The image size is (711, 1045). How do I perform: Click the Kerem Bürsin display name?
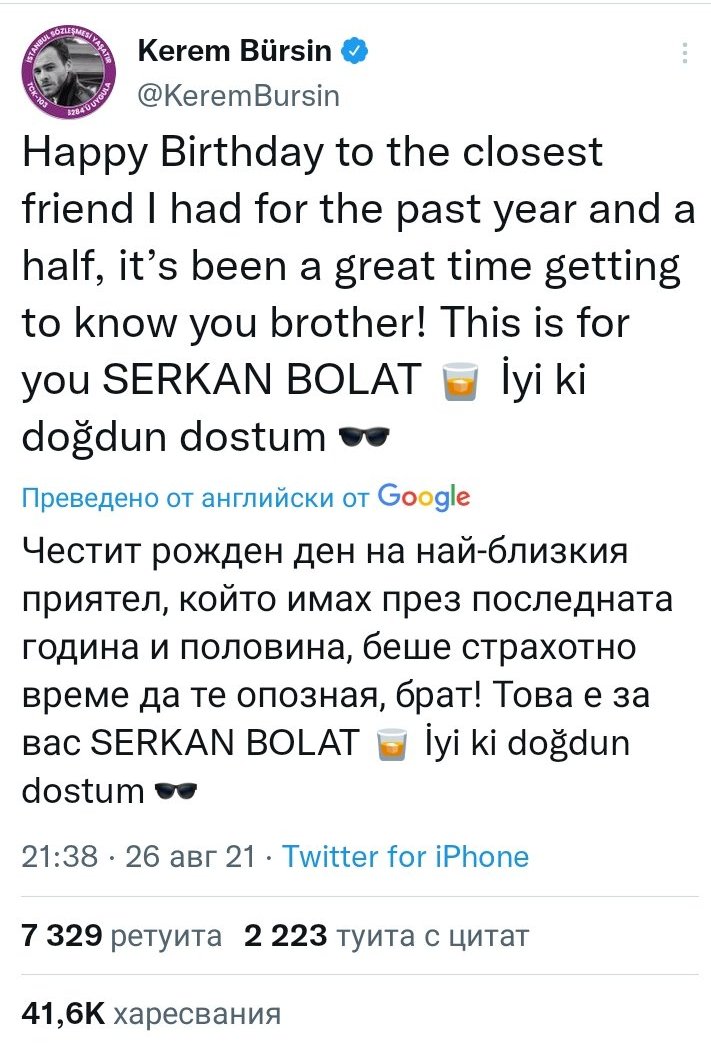(237, 51)
